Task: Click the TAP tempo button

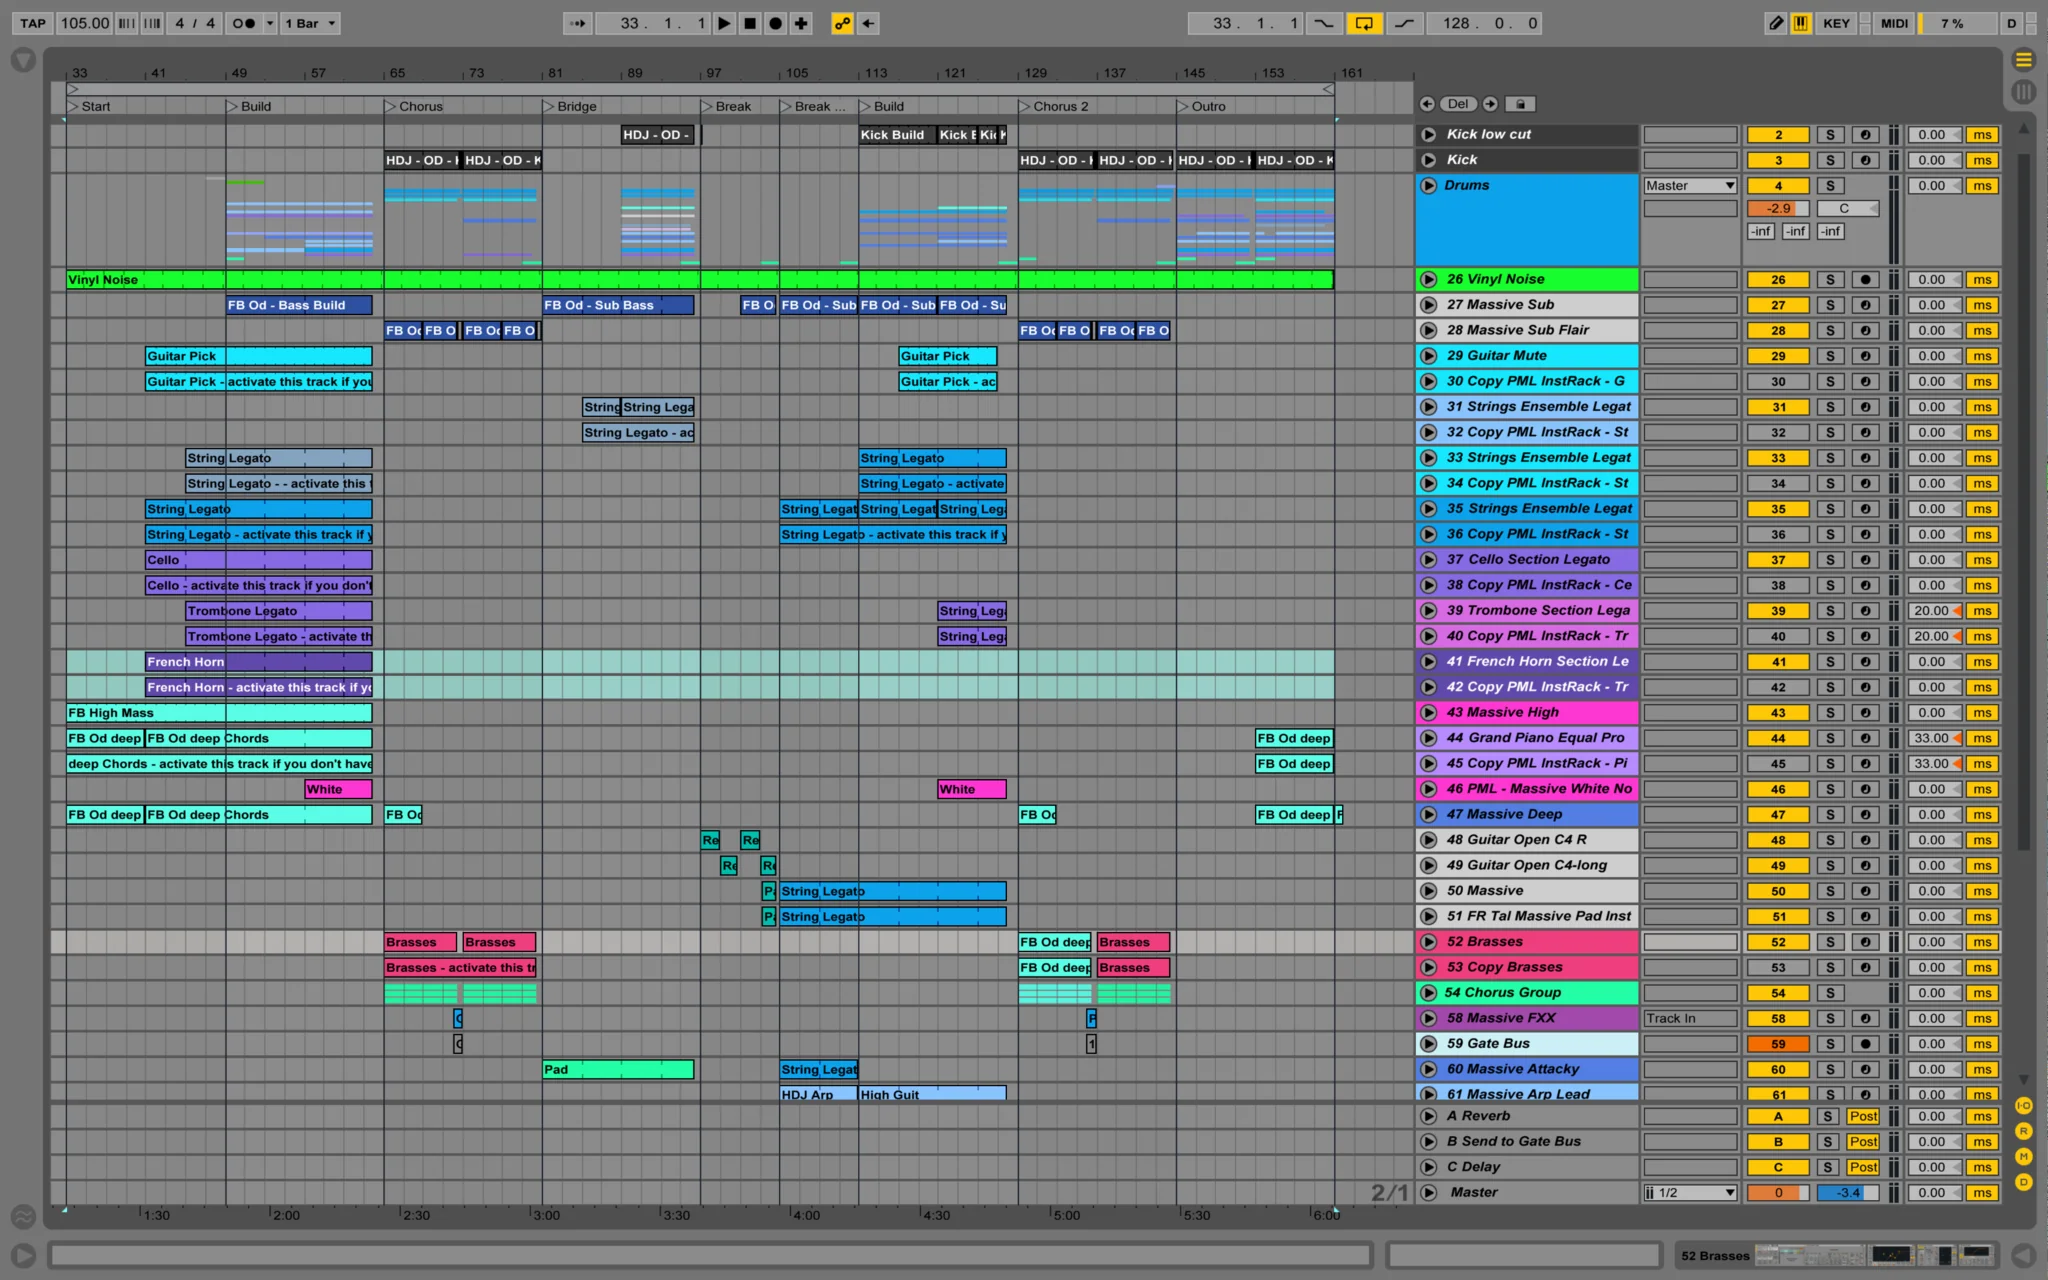Action: coord(32,23)
